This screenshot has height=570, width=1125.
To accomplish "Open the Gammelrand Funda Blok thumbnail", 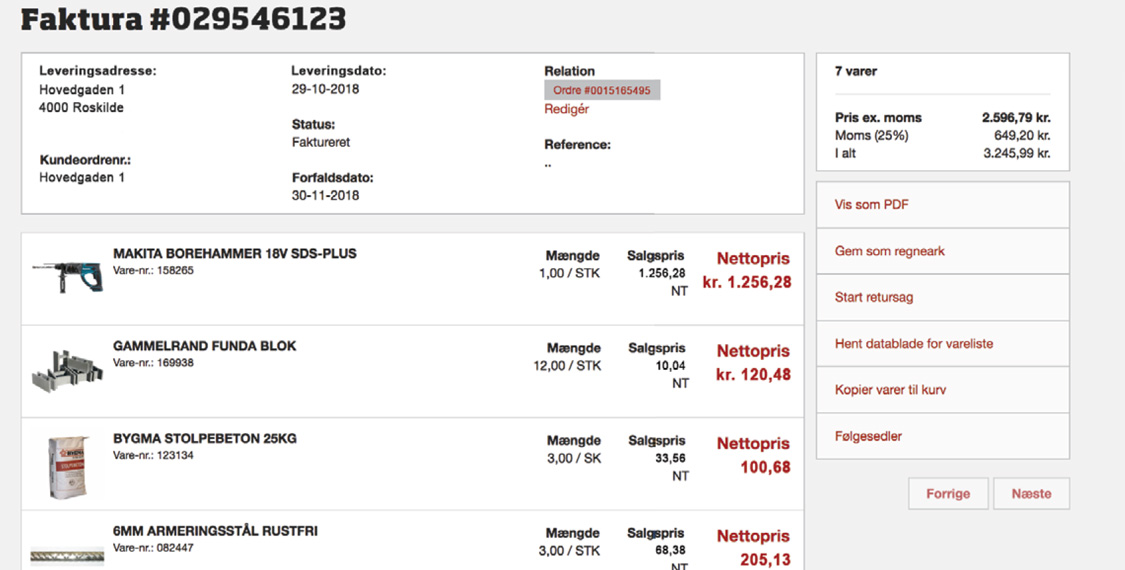I will (67, 369).
